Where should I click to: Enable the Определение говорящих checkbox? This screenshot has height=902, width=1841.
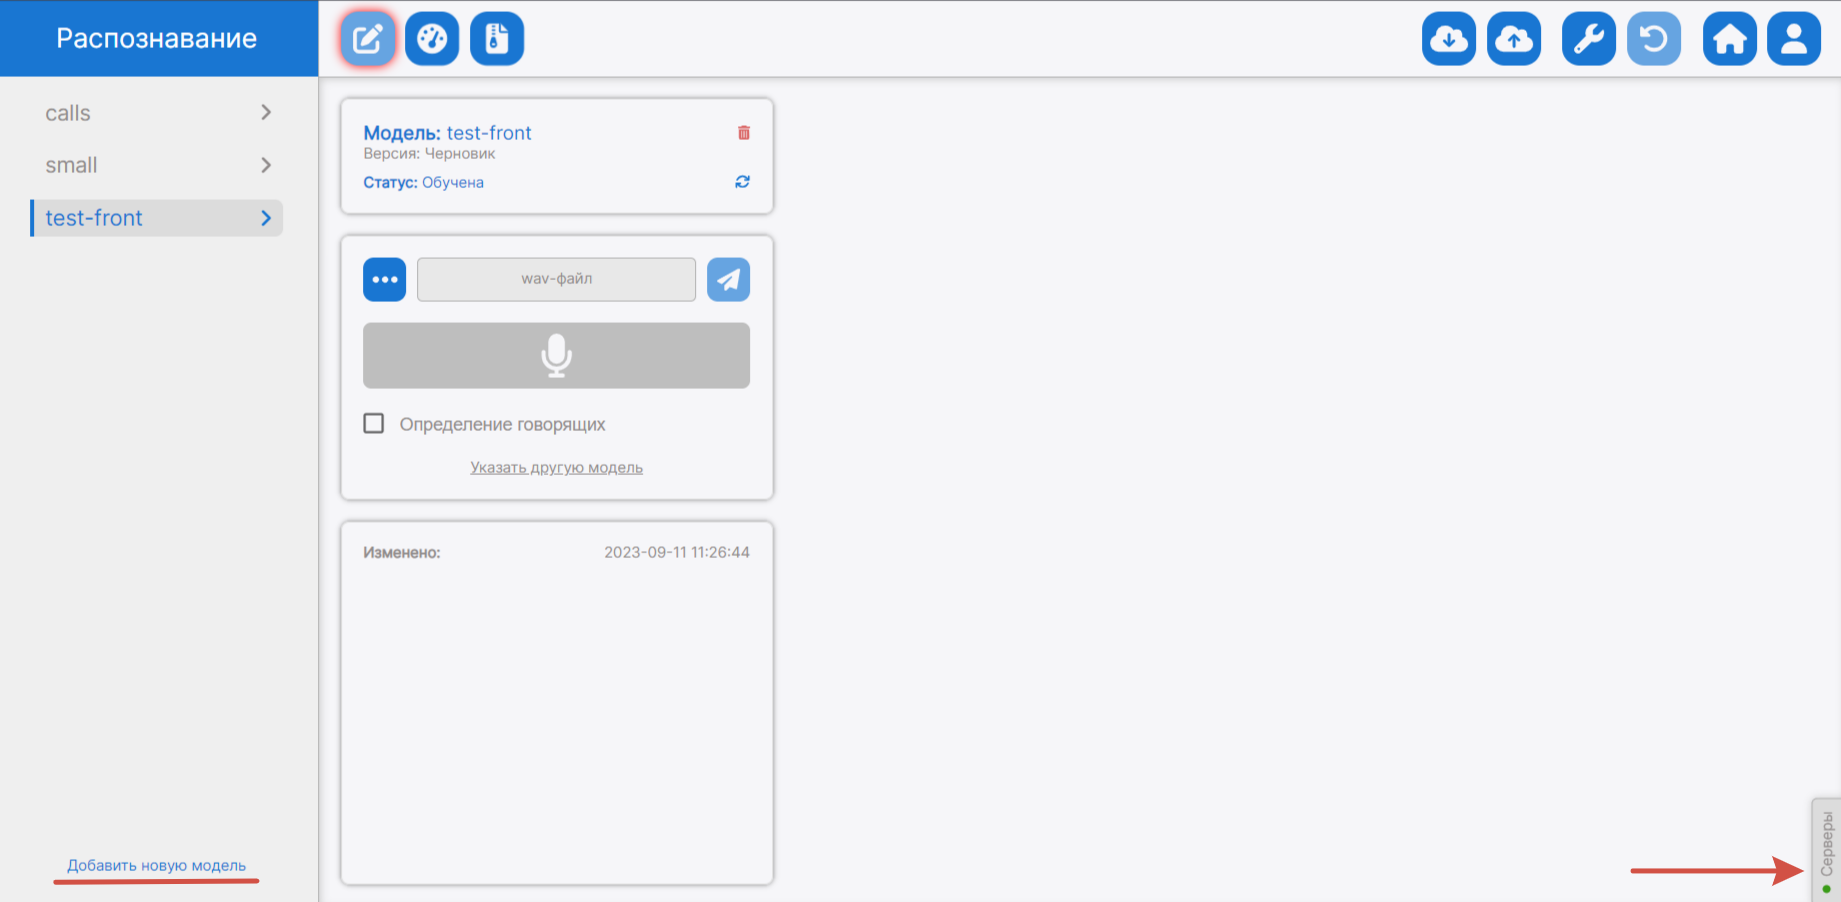(374, 424)
